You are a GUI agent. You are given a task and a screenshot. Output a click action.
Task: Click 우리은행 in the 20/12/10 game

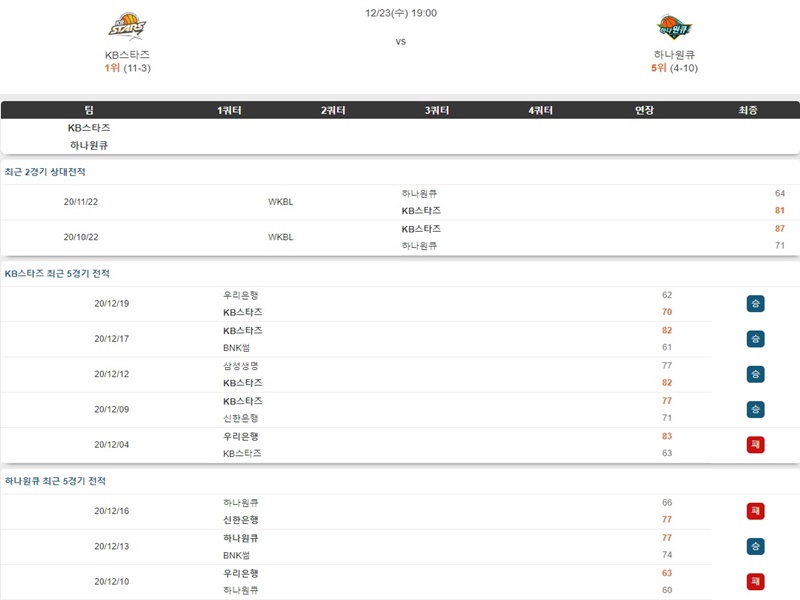coord(241,573)
